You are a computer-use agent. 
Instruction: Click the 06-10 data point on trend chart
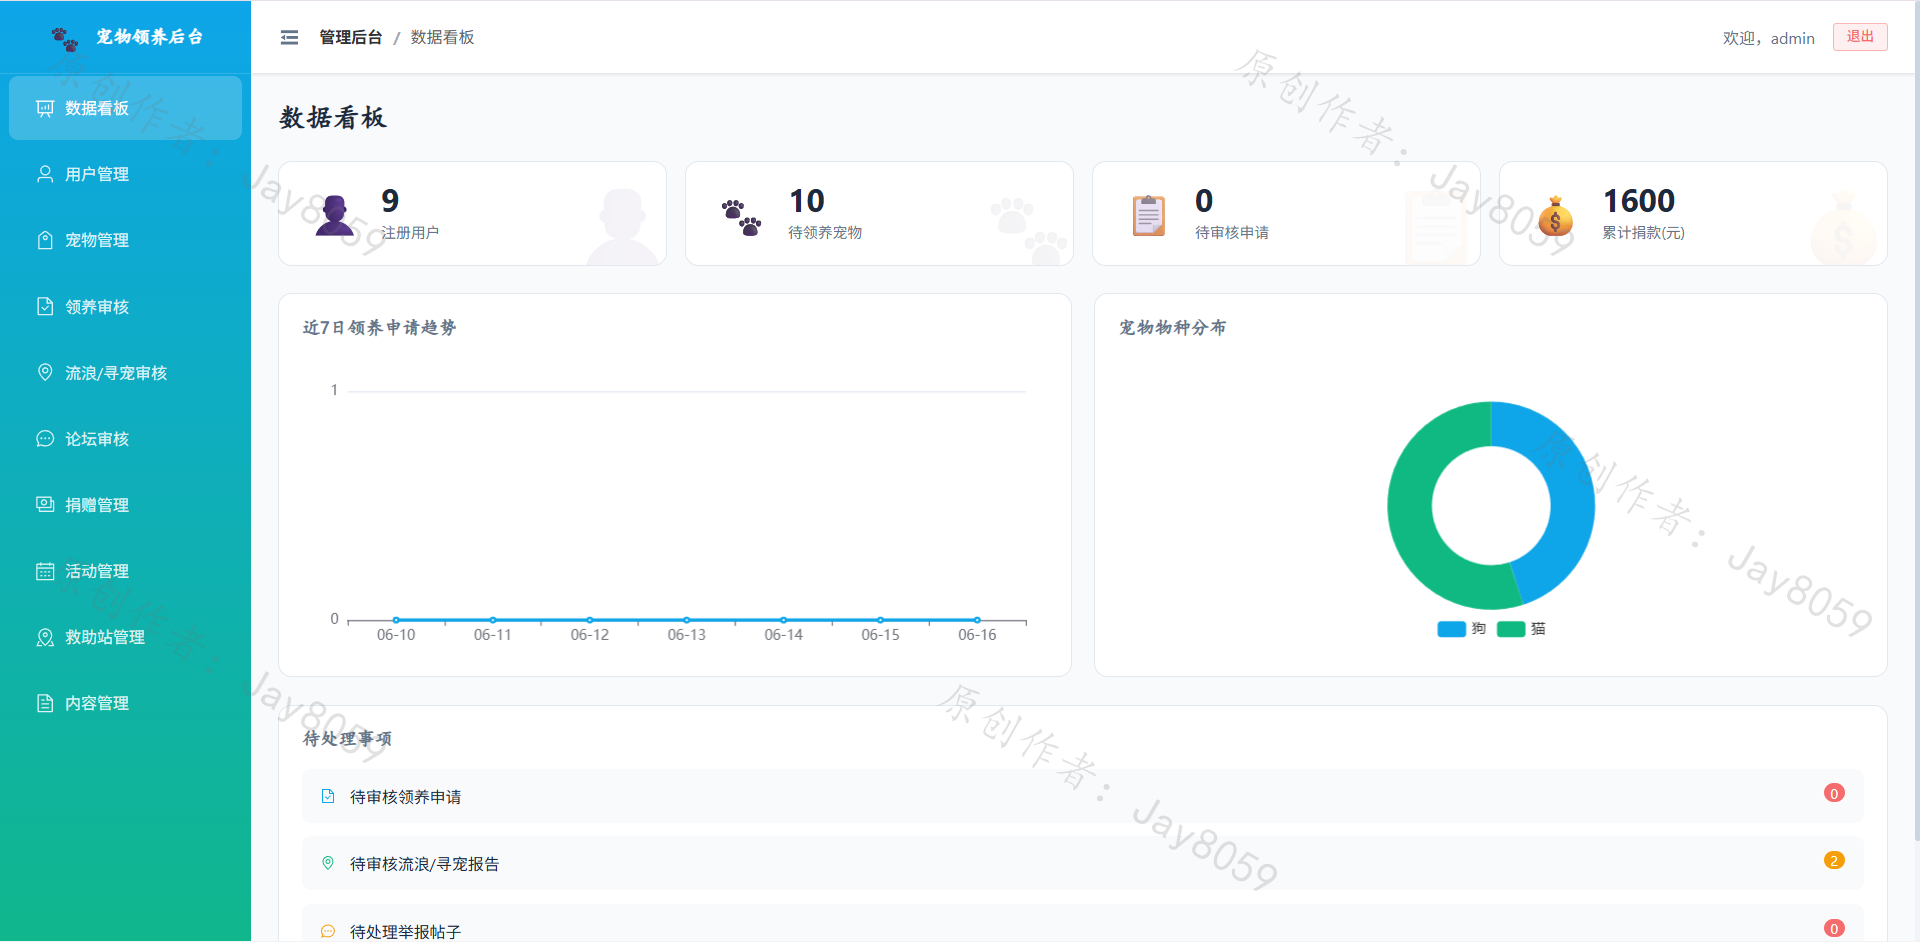[x=396, y=620]
